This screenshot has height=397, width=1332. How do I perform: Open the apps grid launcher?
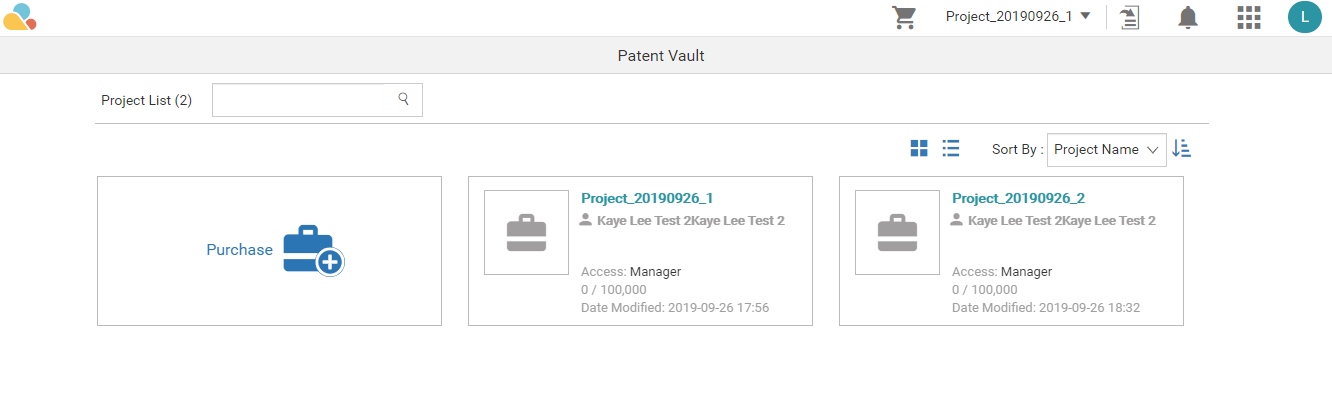click(1248, 17)
